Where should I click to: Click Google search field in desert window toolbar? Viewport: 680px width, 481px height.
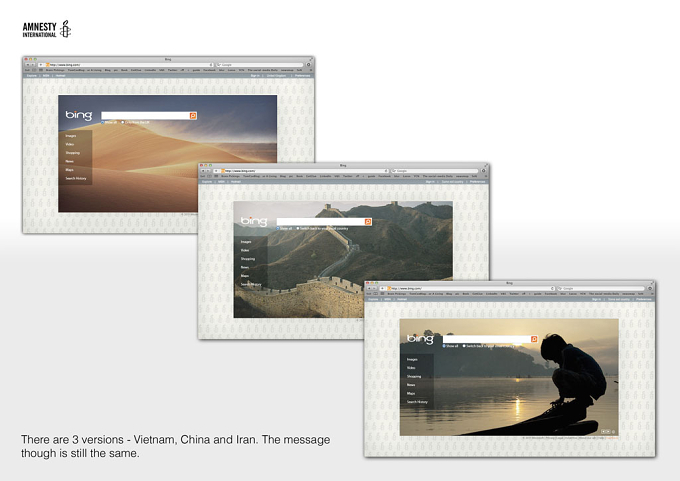260,65
